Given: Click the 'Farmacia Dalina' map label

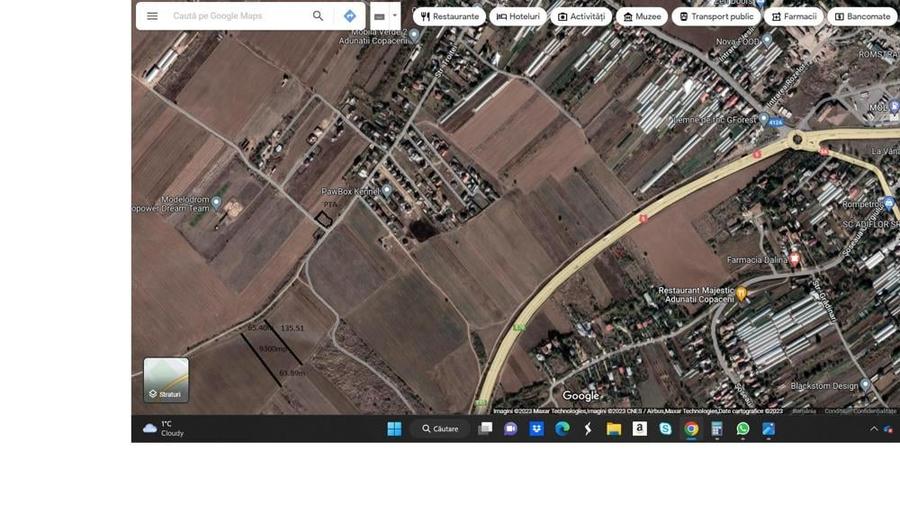Looking at the screenshot, I should (757, 260).
